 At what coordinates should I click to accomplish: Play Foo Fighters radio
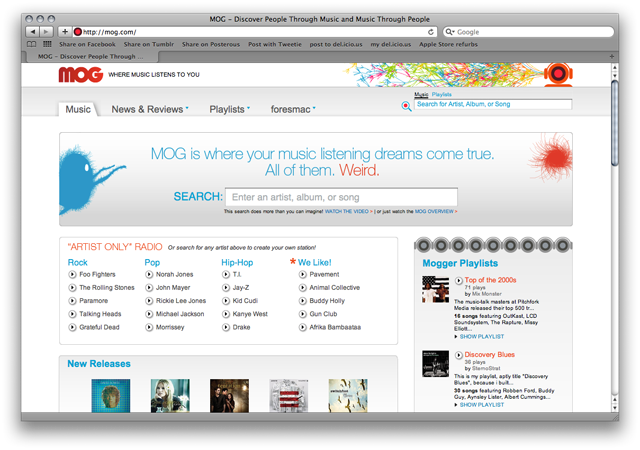coord(72,274)
